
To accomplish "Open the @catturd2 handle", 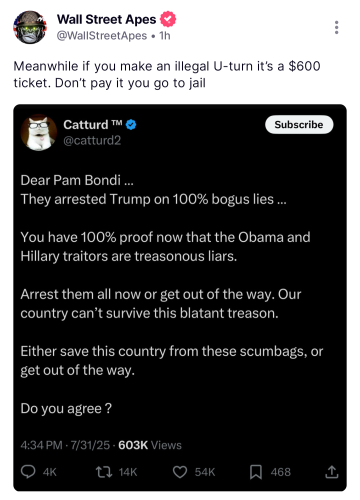I will coord(92,140).
